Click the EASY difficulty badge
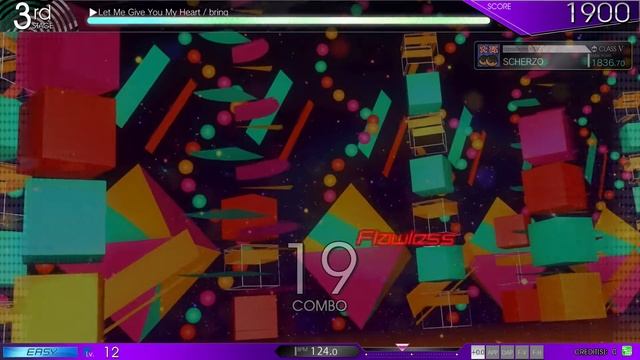The height and width of the screenshot is (360, 640). (40, 352)
